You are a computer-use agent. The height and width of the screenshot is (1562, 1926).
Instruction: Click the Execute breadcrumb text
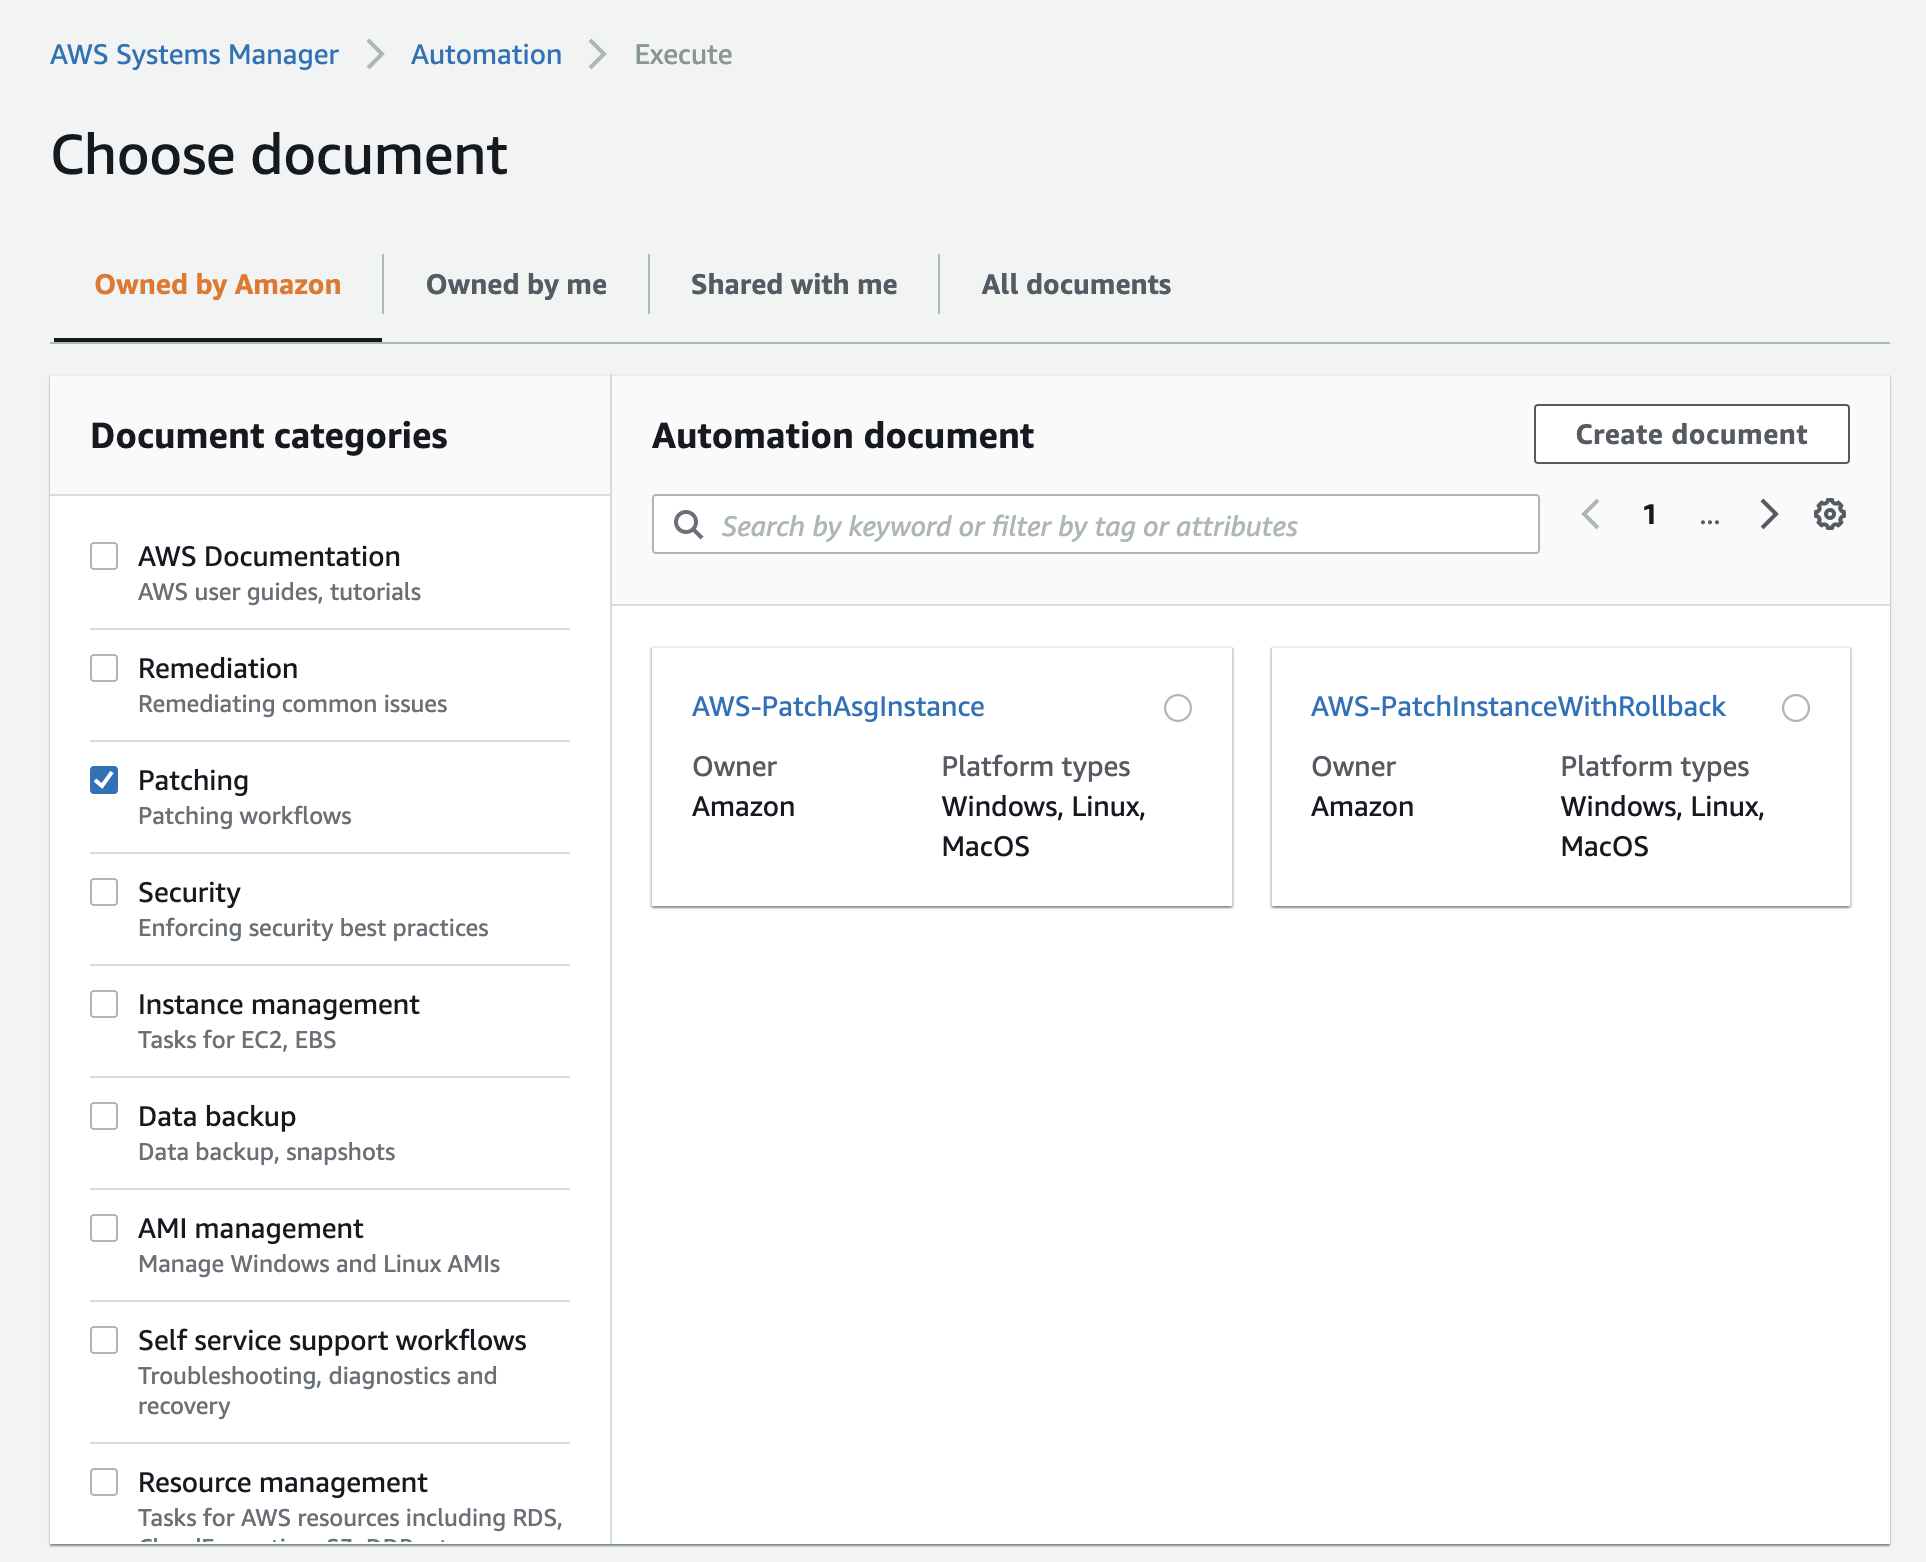point(683,54)
